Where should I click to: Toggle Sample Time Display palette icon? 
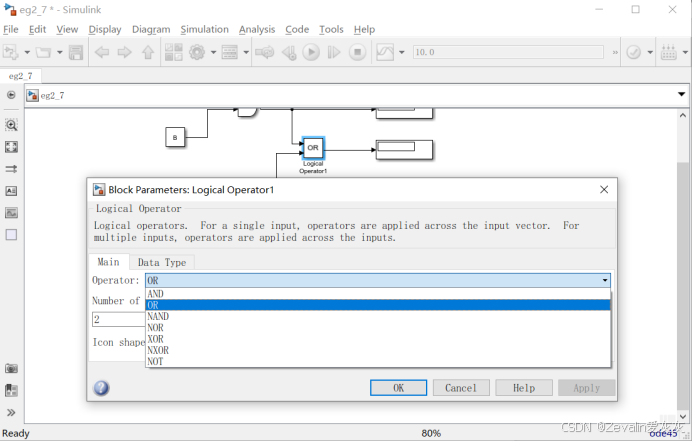click(11, 169)
